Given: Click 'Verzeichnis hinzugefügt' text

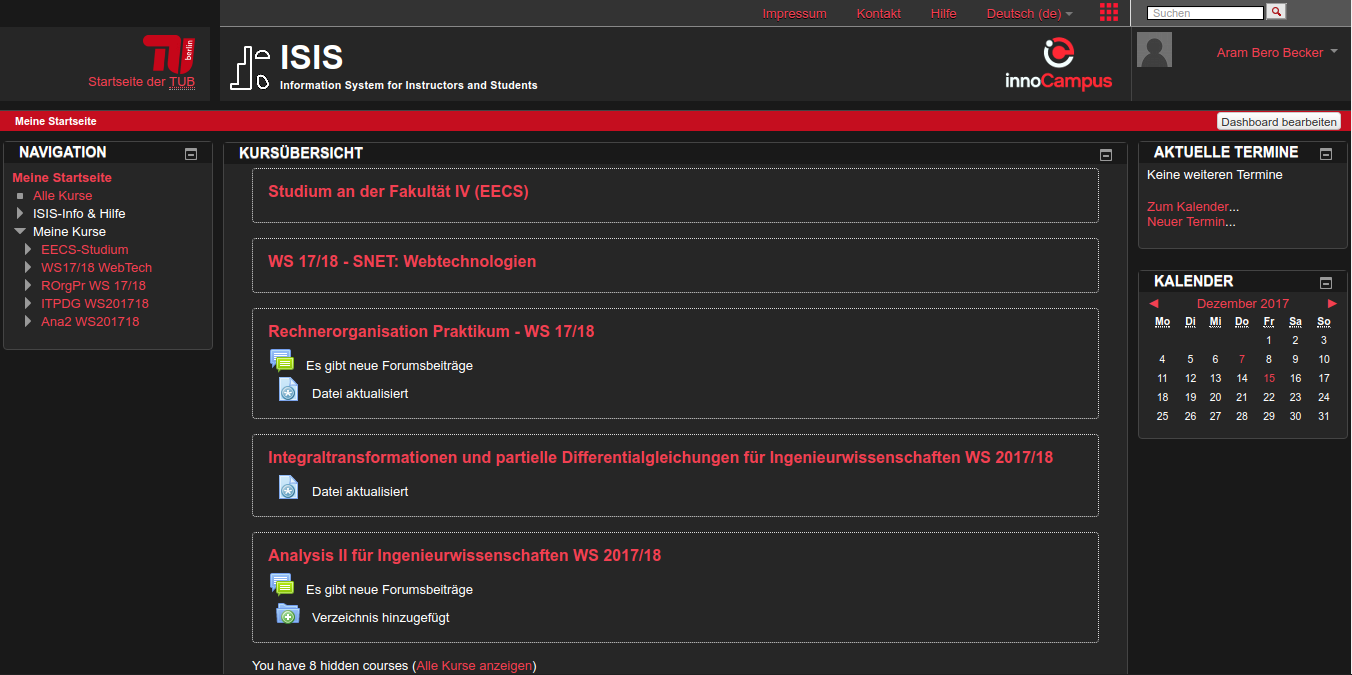Looking at the screenshot, I should (x=381, y=617).
